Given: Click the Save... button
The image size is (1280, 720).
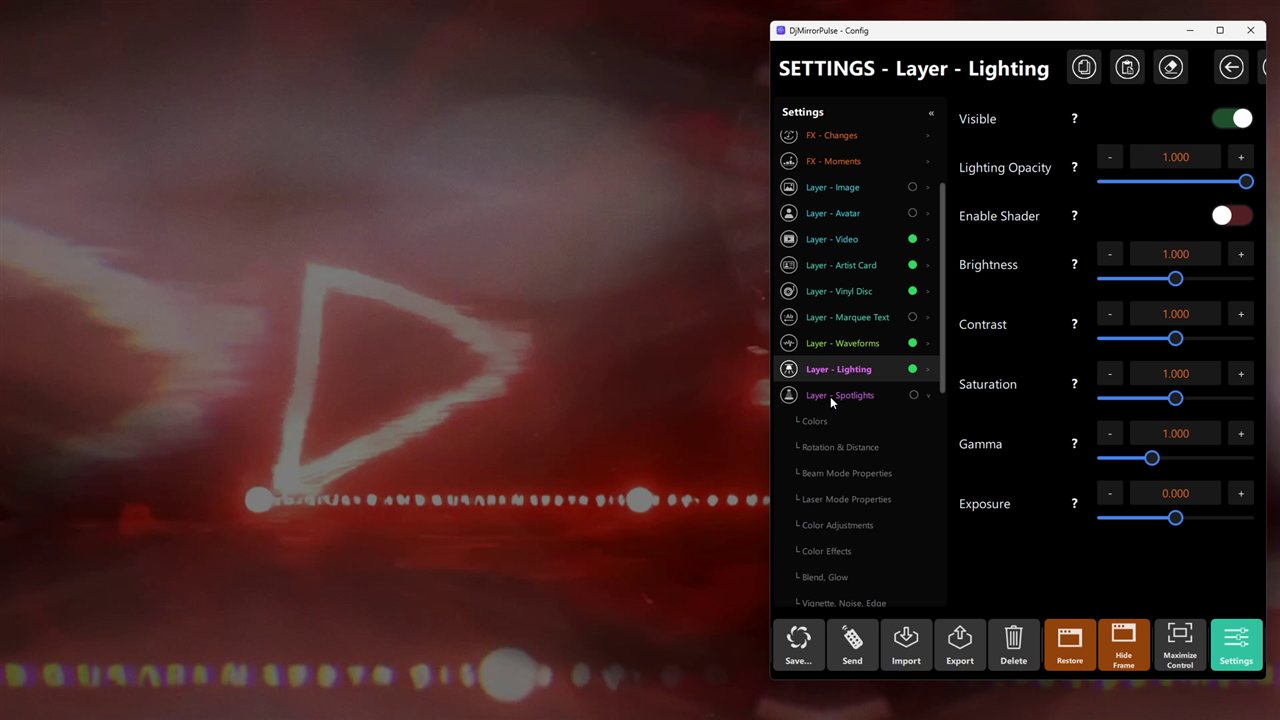Looking at the screenshot, I should pyautogui.click(x=798, y=645).
